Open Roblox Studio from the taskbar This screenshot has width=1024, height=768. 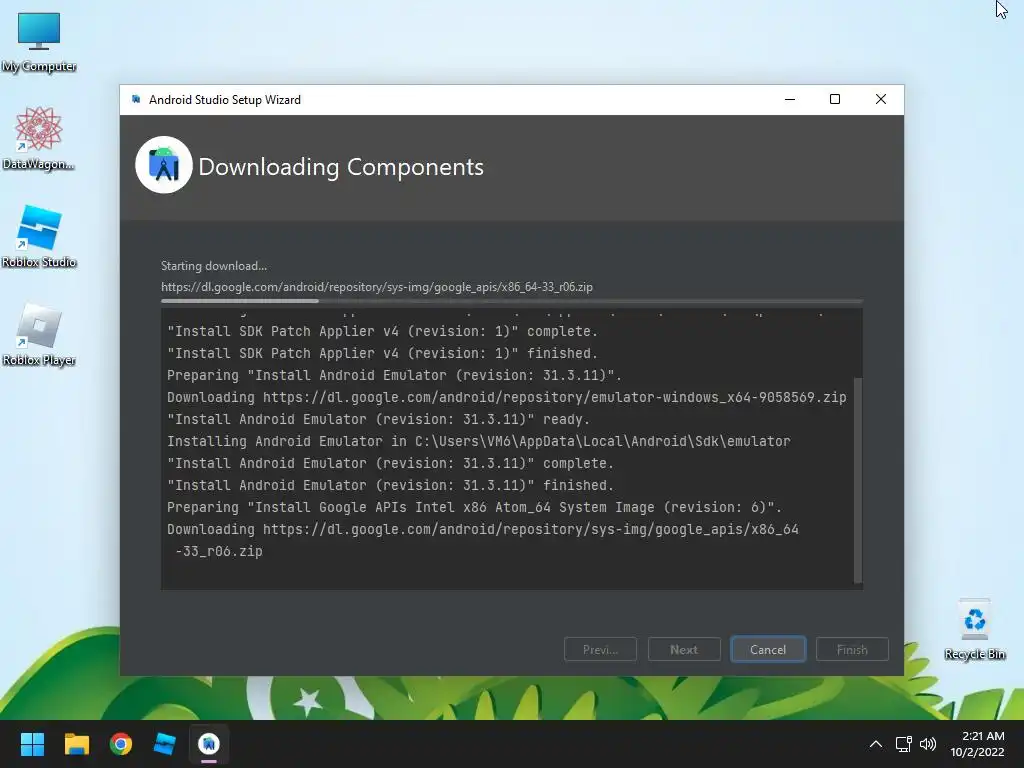coord(165,744)
